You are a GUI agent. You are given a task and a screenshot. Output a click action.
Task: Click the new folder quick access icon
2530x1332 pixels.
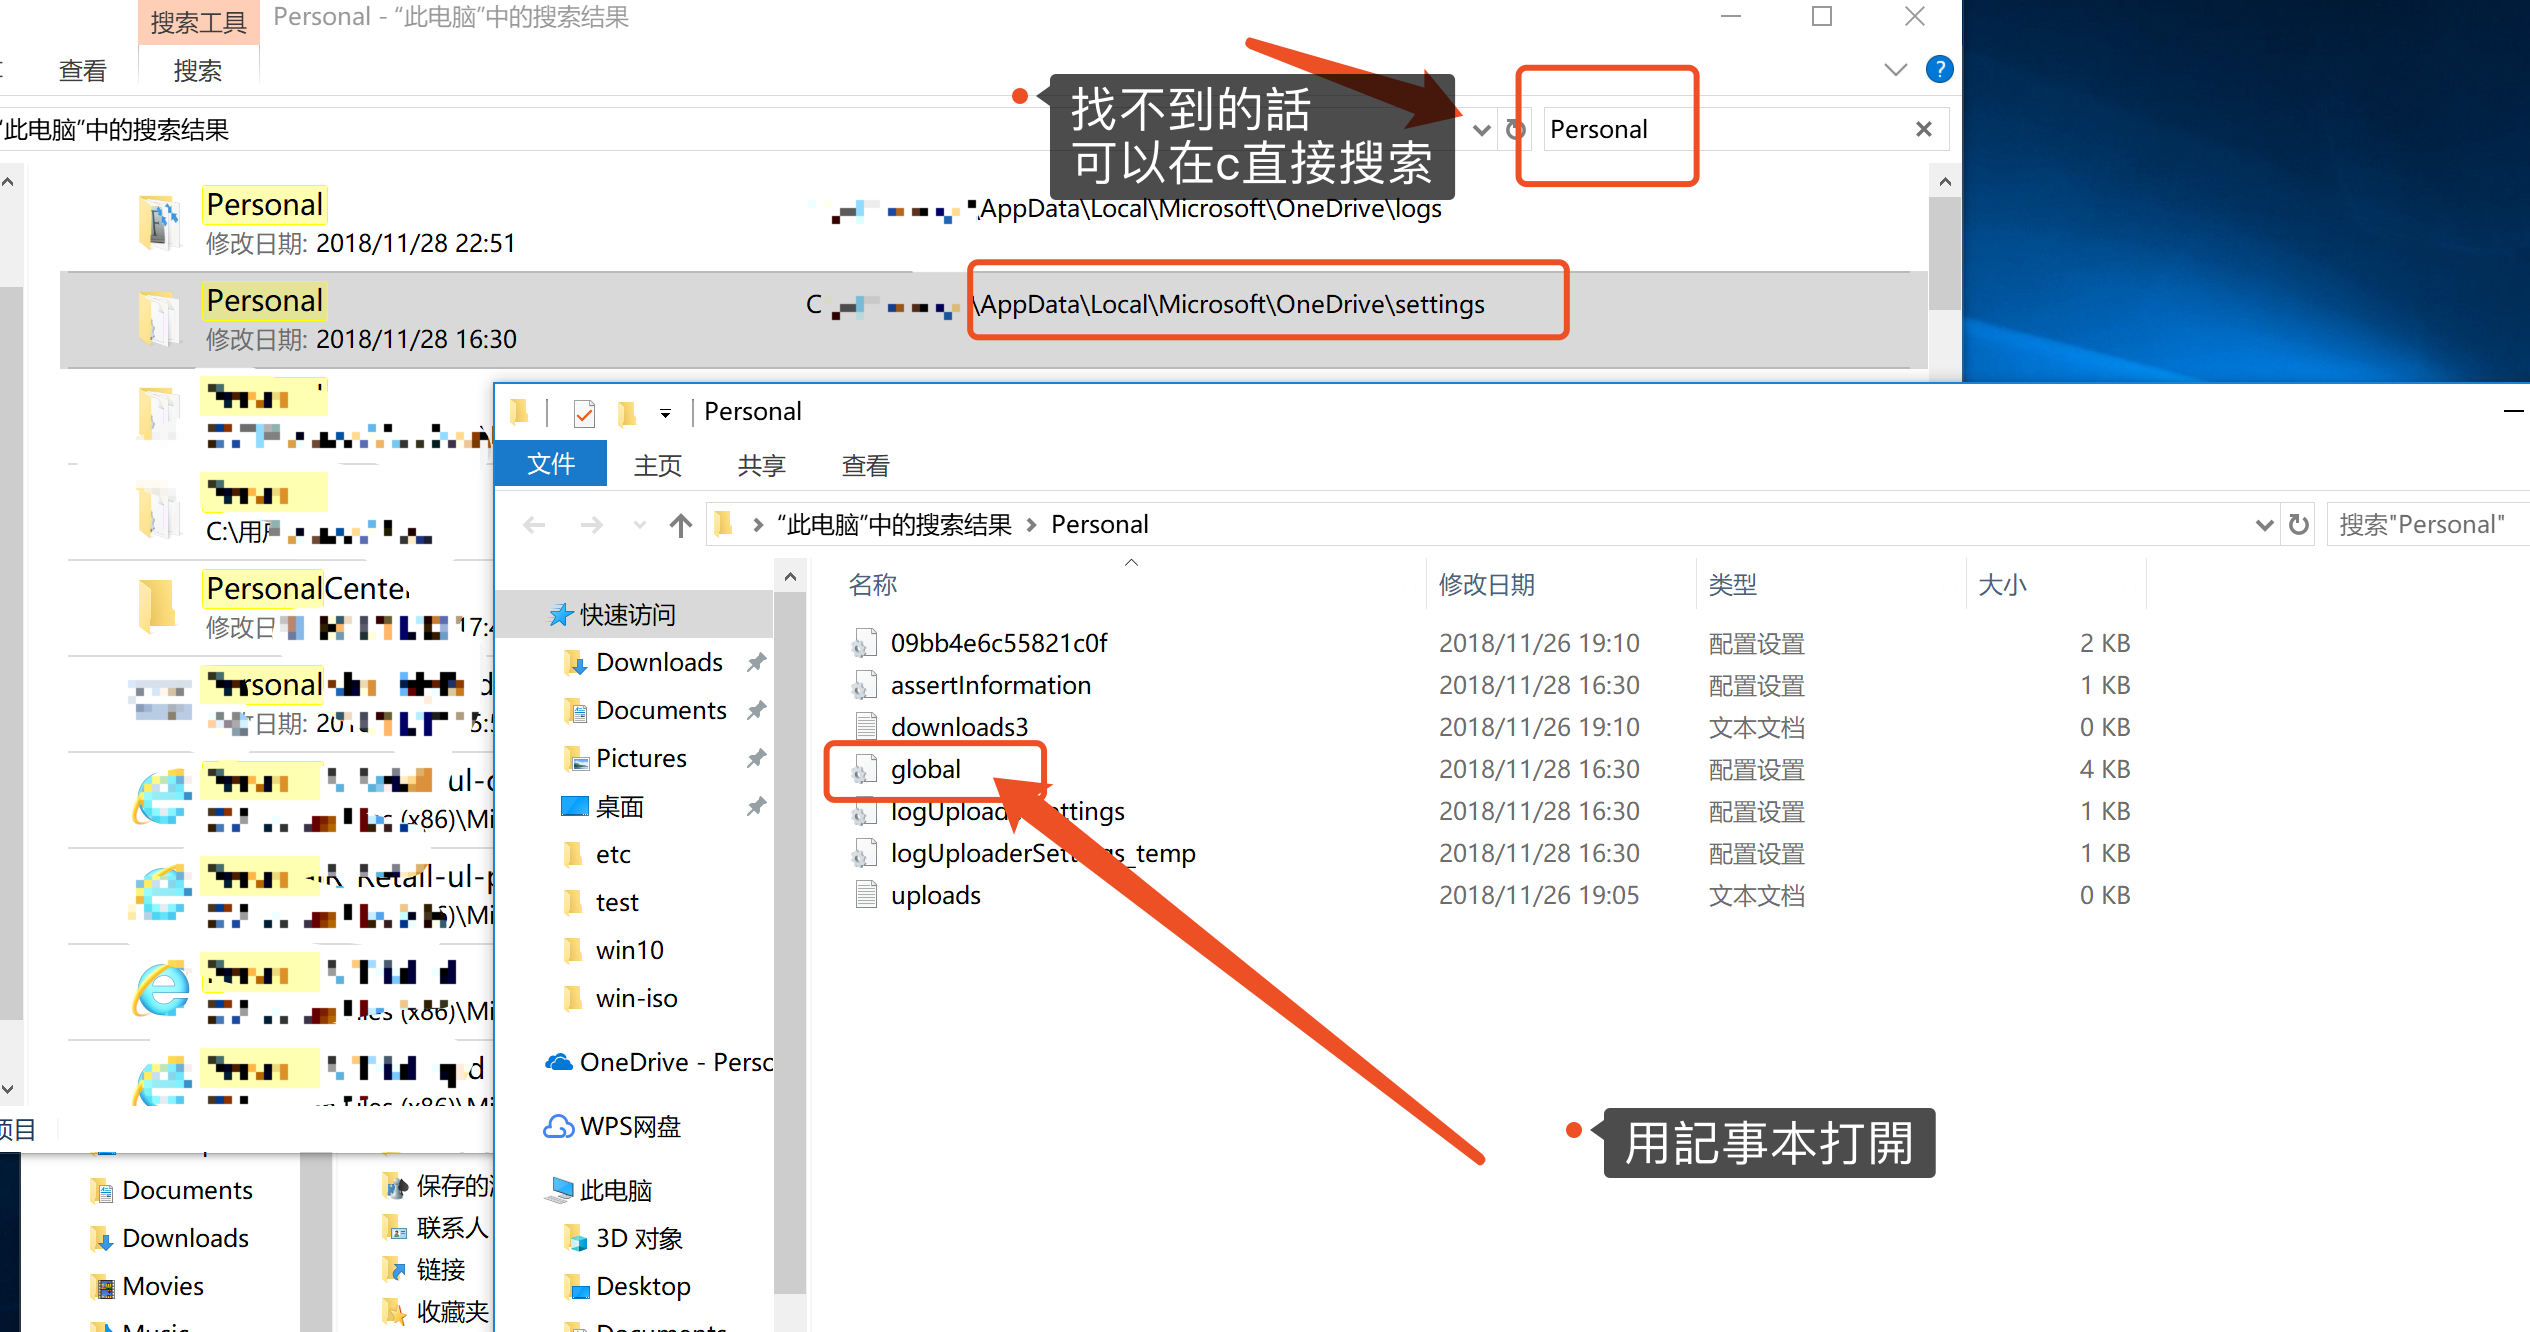point(627,412)
